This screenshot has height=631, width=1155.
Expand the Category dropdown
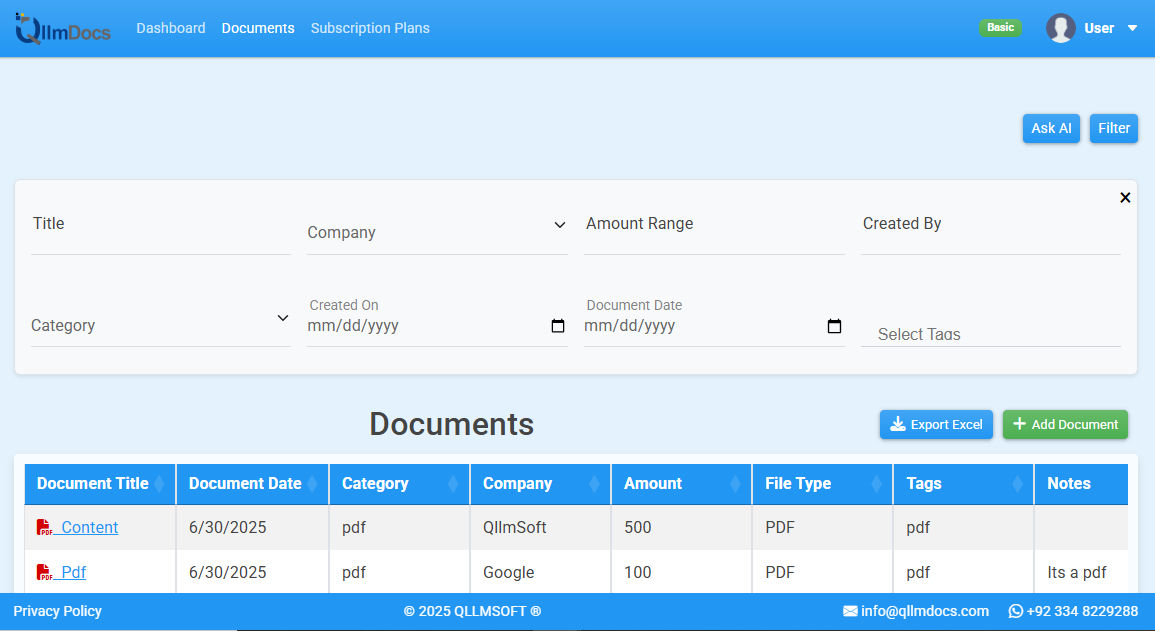[281, 317]
